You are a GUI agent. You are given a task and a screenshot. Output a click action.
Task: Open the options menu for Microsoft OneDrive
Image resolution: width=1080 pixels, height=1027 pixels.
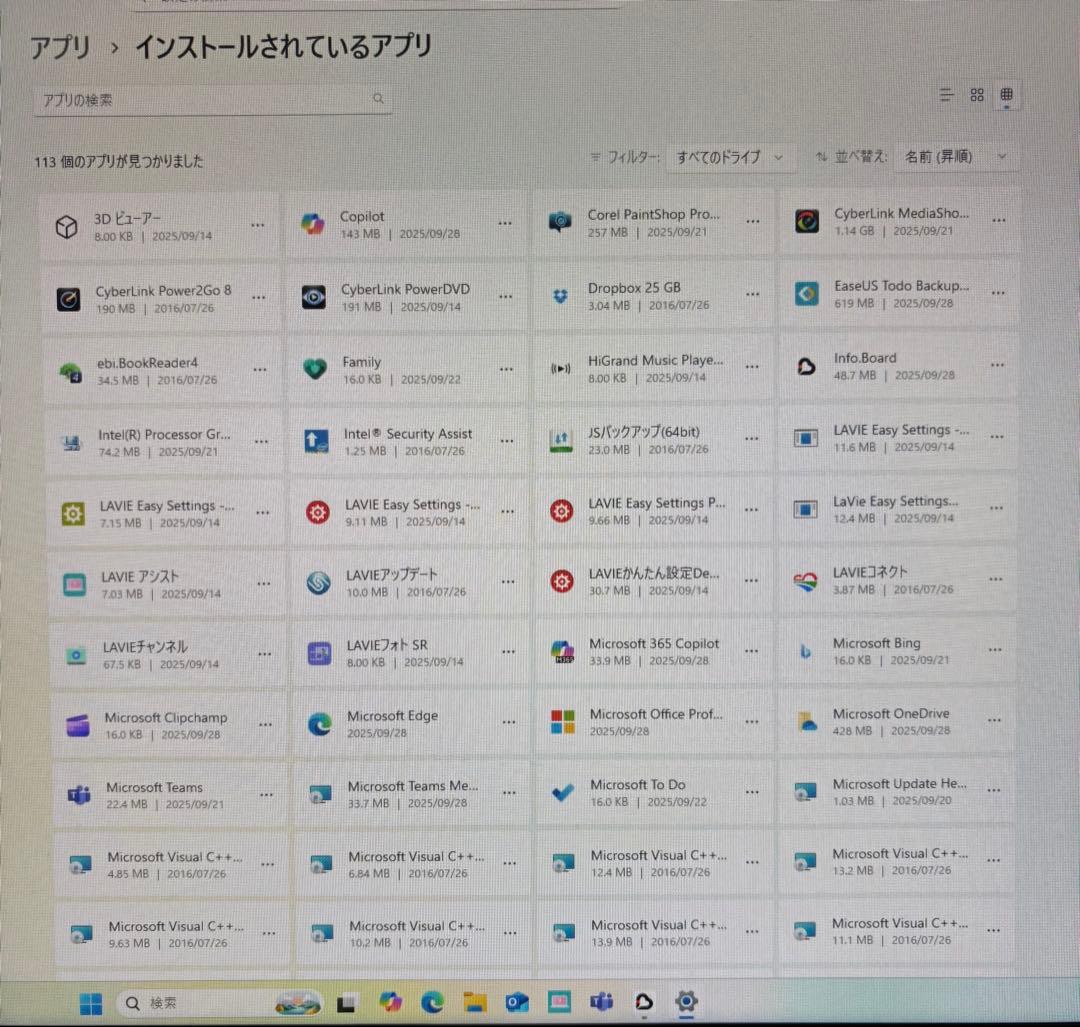coord(994,719)
